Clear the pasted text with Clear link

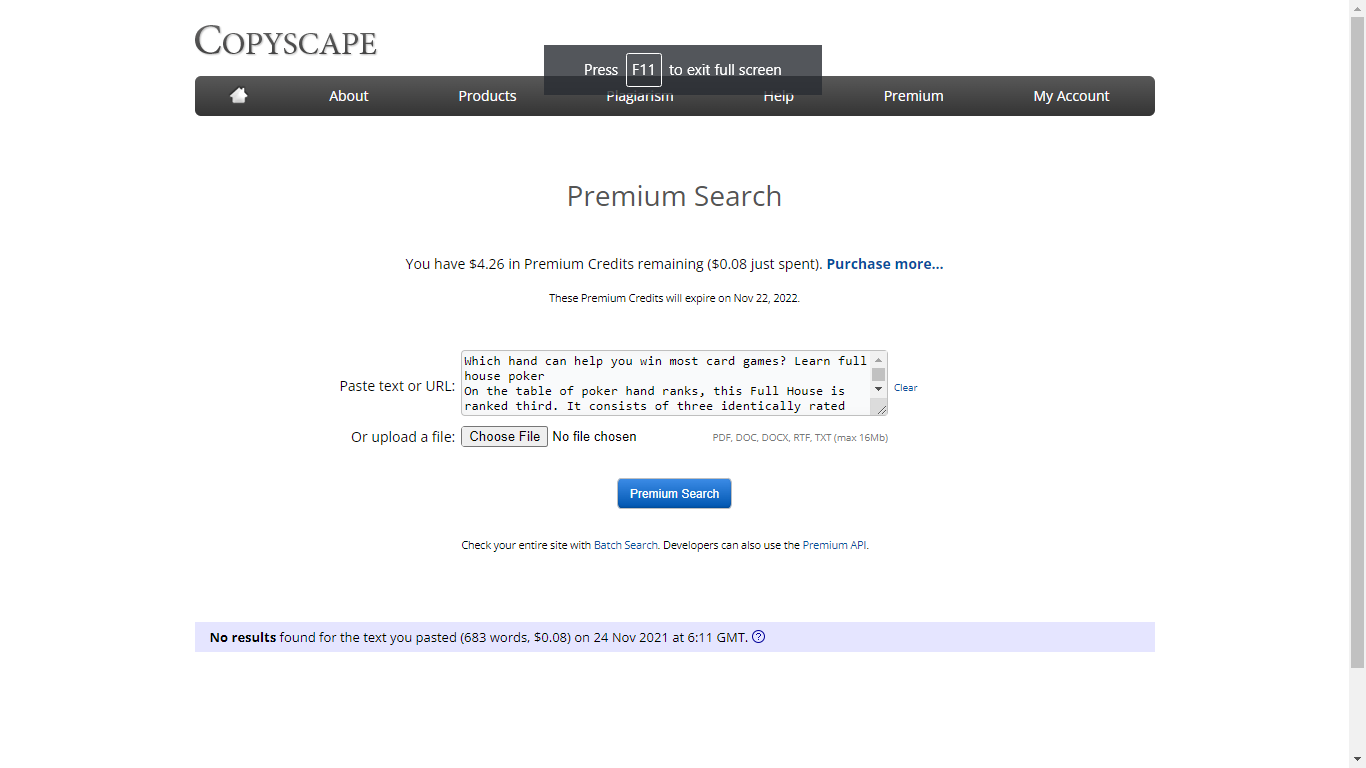905,388
